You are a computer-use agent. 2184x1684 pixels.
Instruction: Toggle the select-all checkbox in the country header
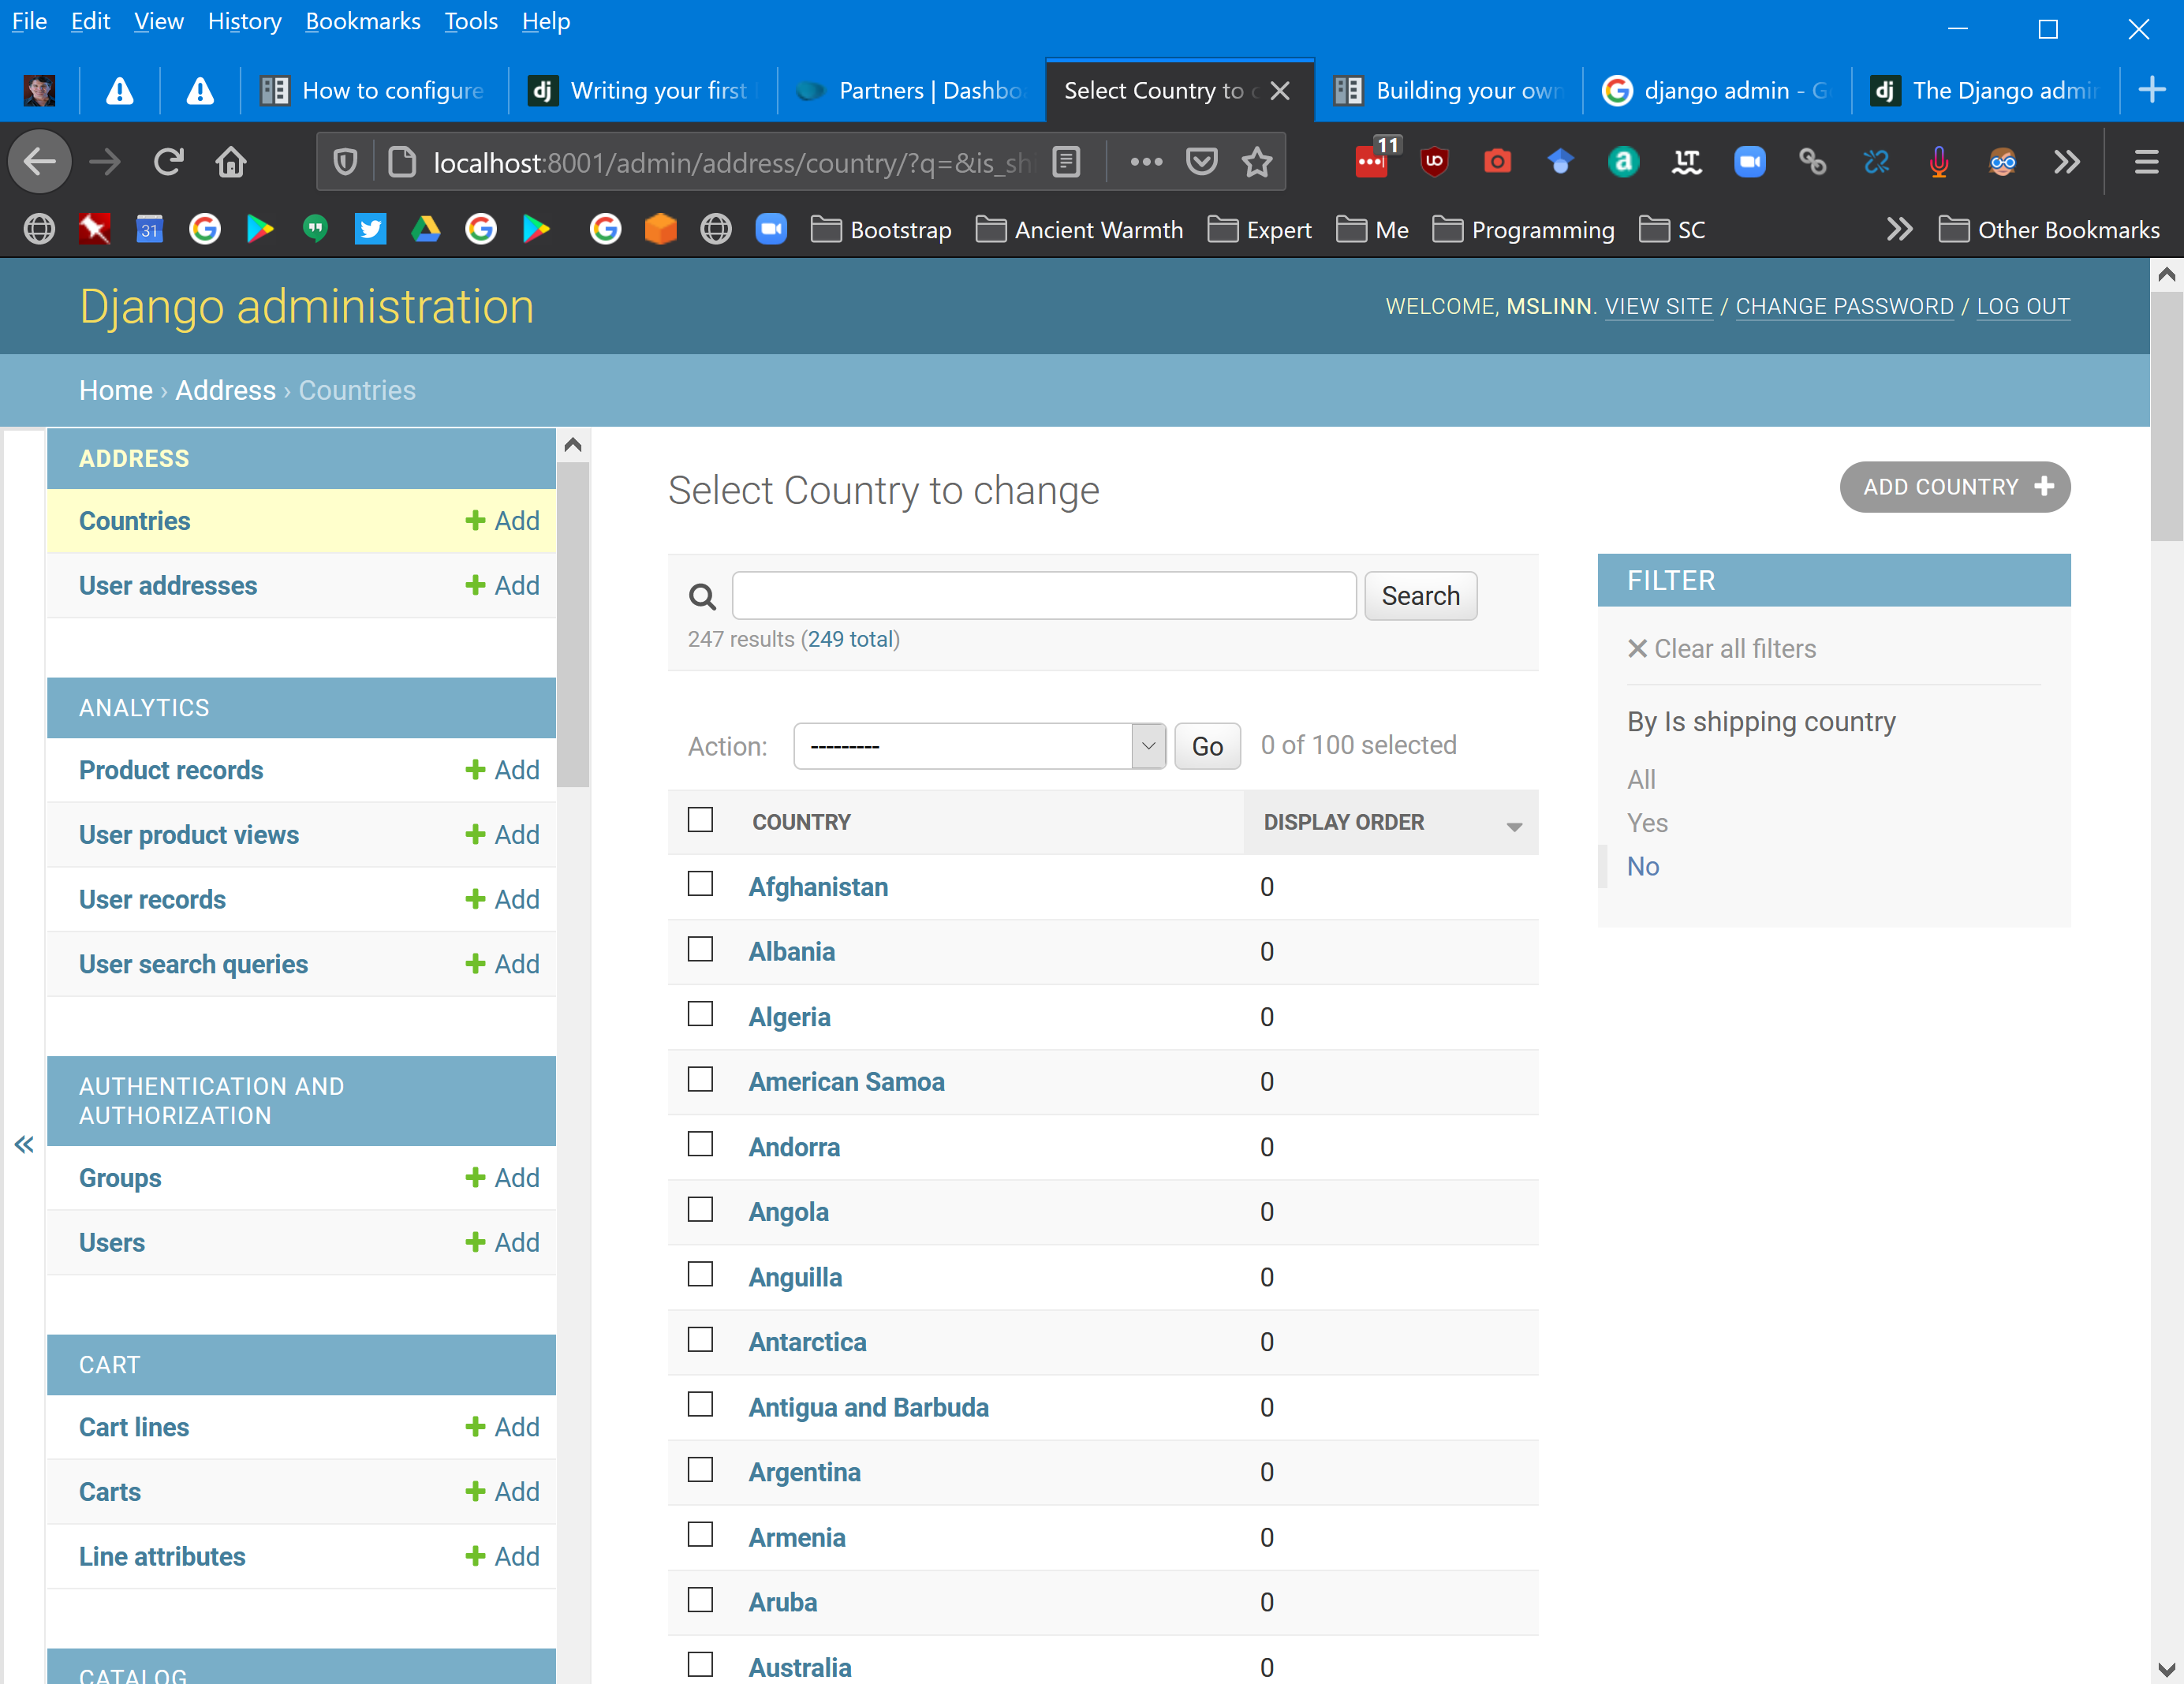pyautogui.click(x=700, y=819)
